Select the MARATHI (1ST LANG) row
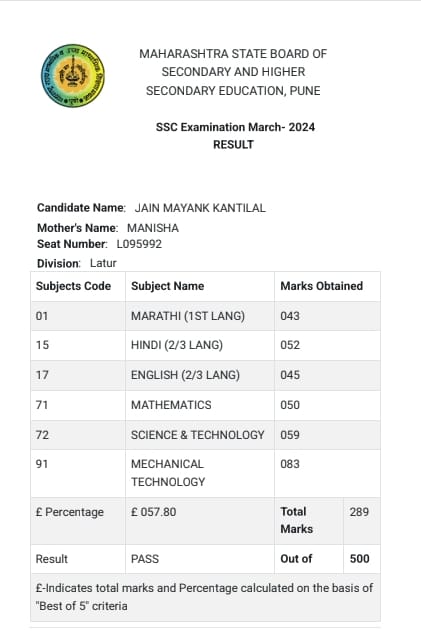This screenshot has width=421, height=640. 205,316
